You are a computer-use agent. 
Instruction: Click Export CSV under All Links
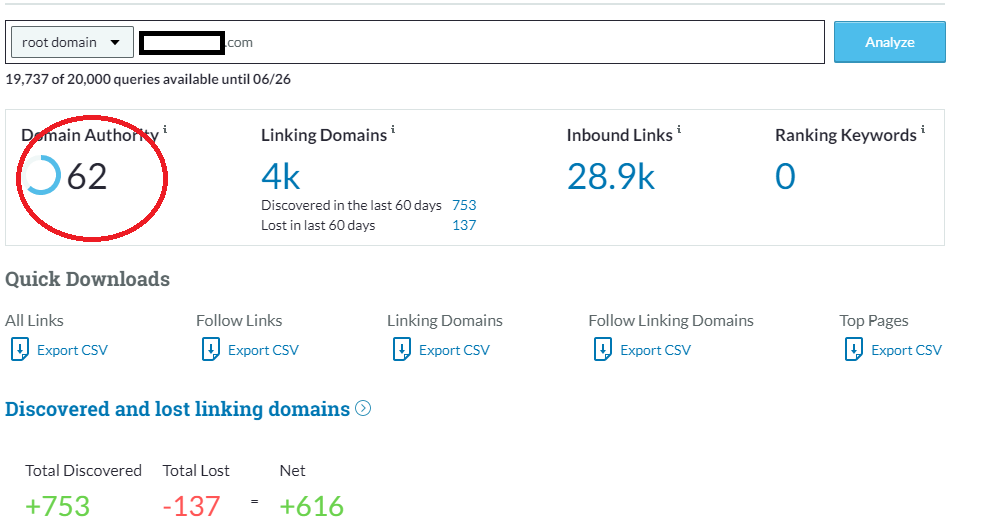coord(72,350)
